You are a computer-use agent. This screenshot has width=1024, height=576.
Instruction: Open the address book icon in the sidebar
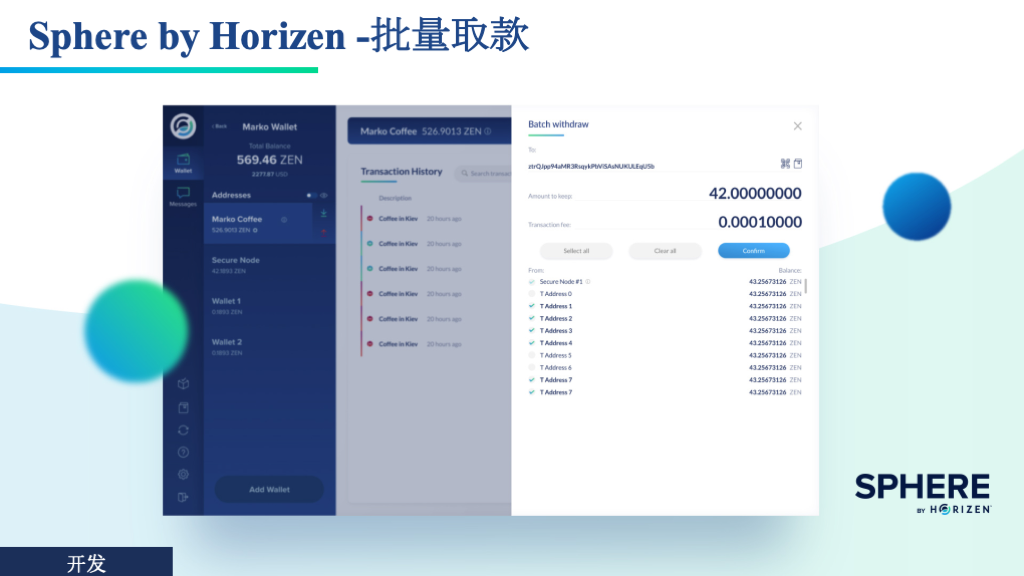click(184, 408)
